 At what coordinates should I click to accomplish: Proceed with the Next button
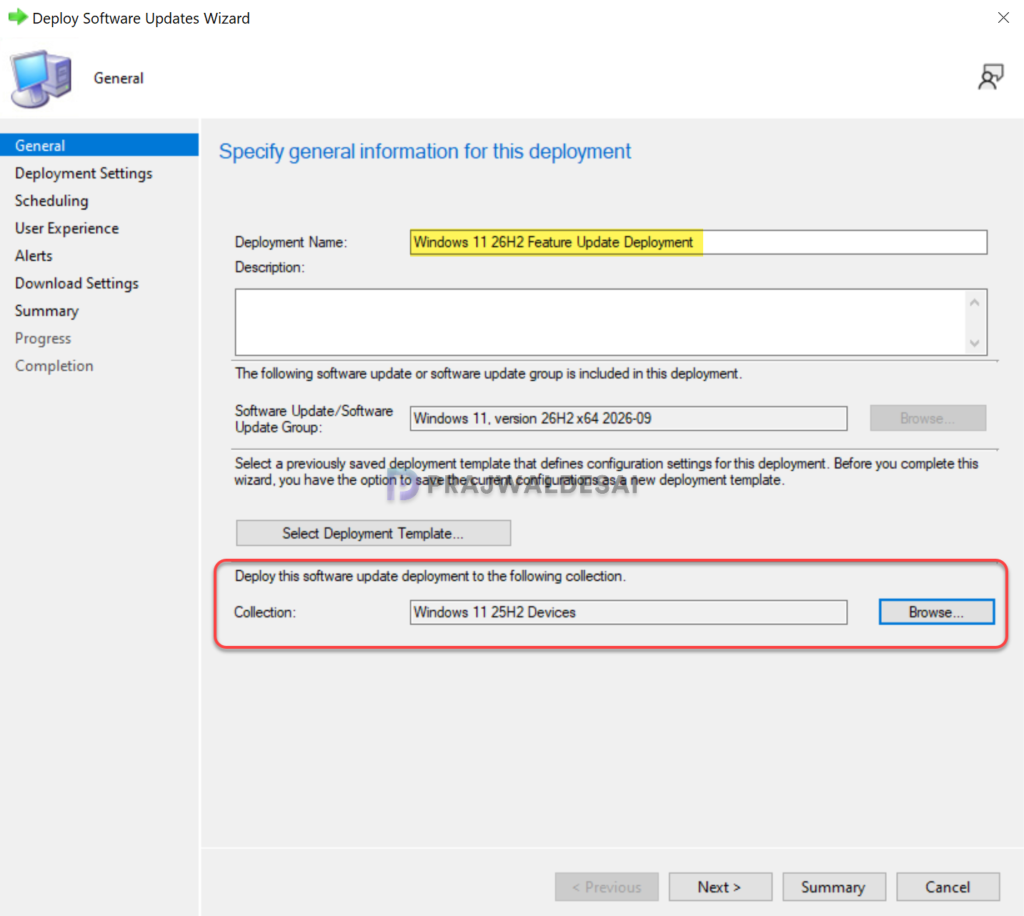720,887
